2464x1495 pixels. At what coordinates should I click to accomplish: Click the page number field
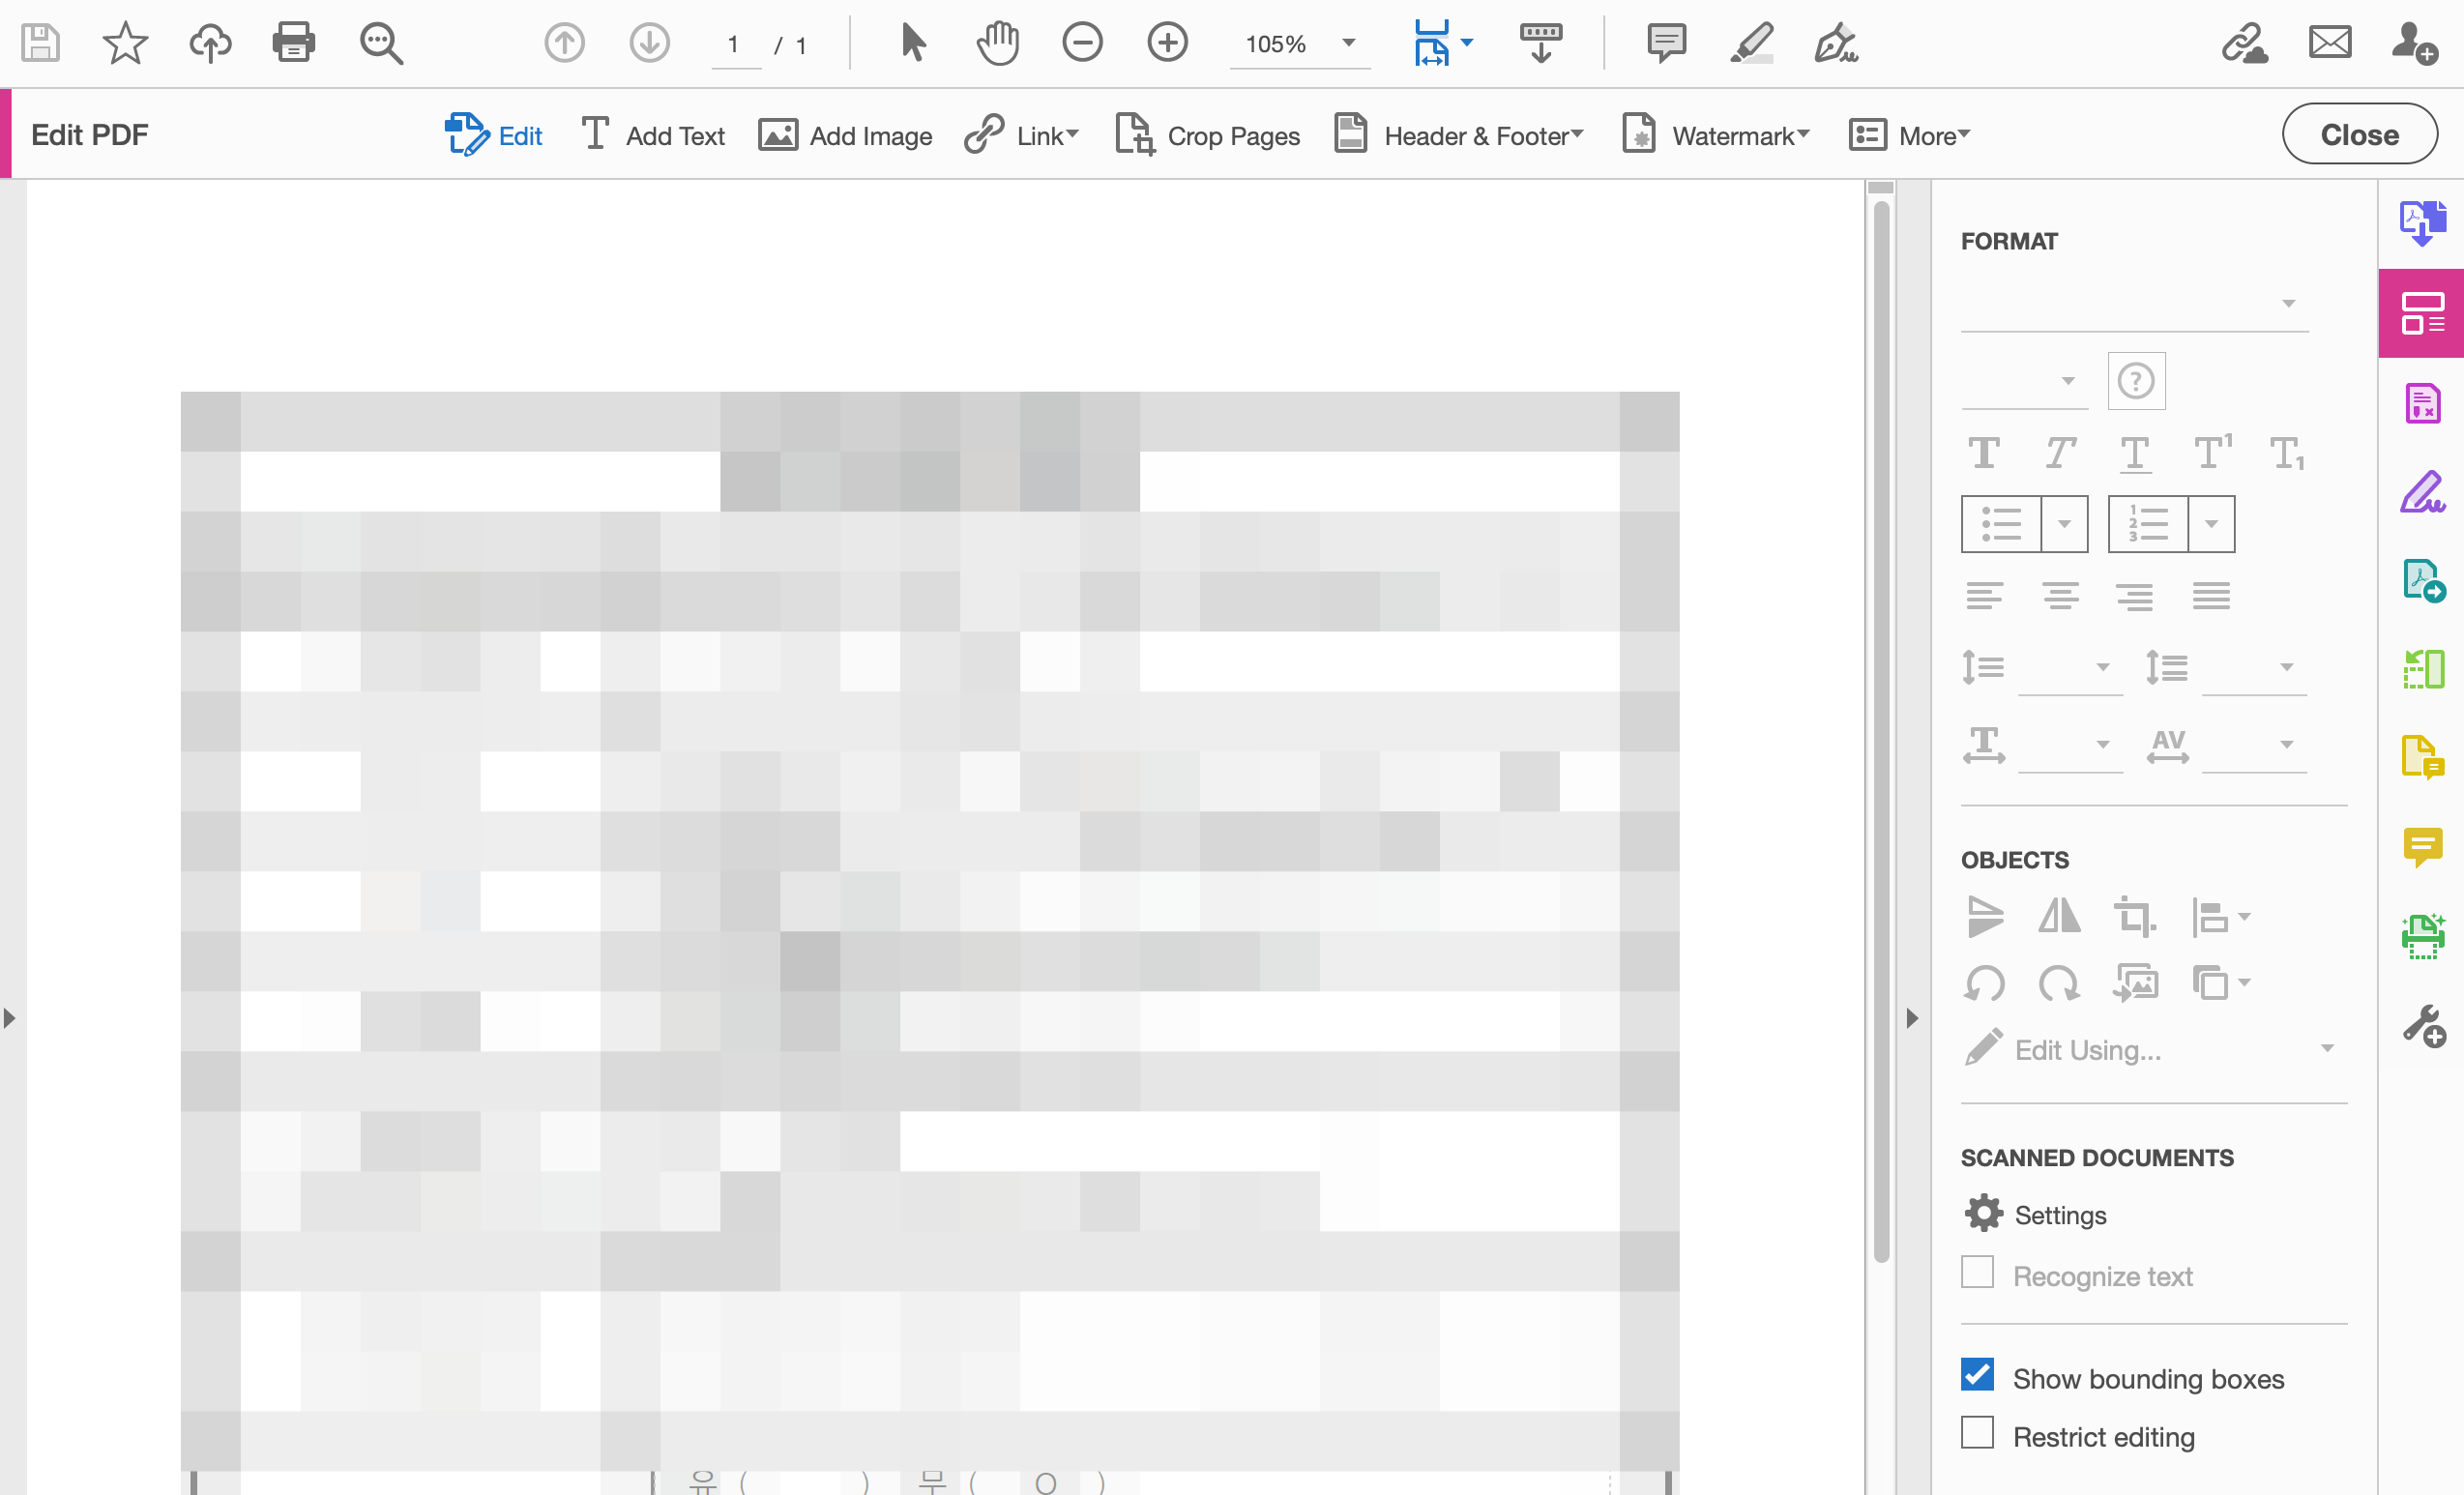pyautogui.click(x=734, y=45)
